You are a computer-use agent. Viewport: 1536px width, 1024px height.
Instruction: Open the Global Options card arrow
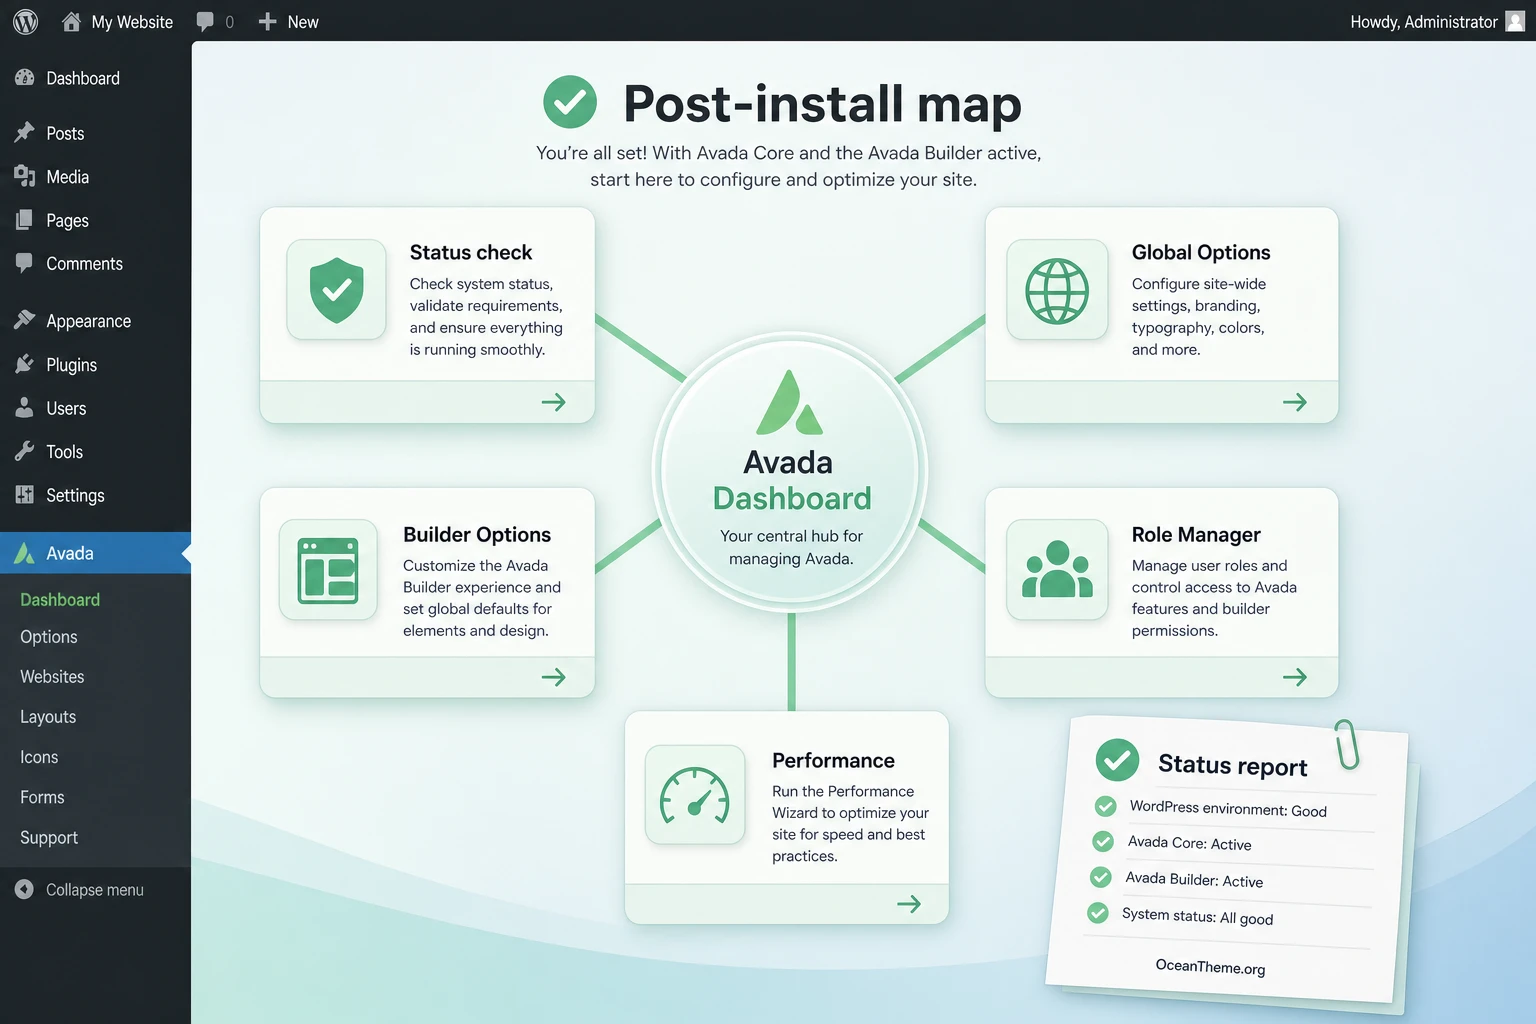(x=1295, y=402)
